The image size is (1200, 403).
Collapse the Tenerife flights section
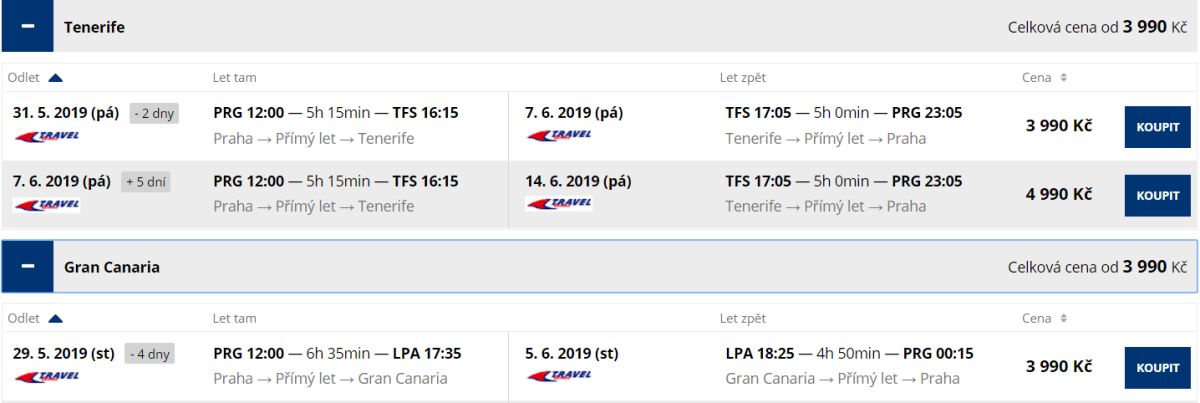[28, 27]
